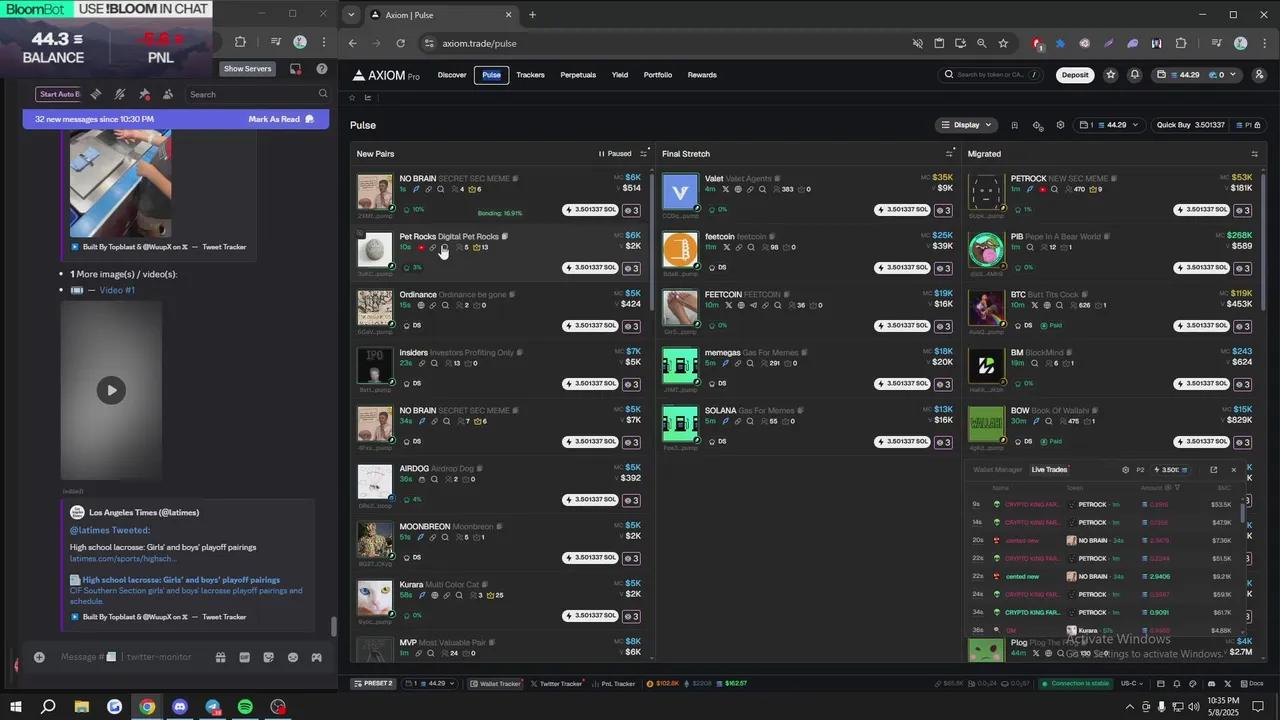The height and width of the screenshot is (720, 1280).
Task: Select the Pulse tab
Action: 491,75
